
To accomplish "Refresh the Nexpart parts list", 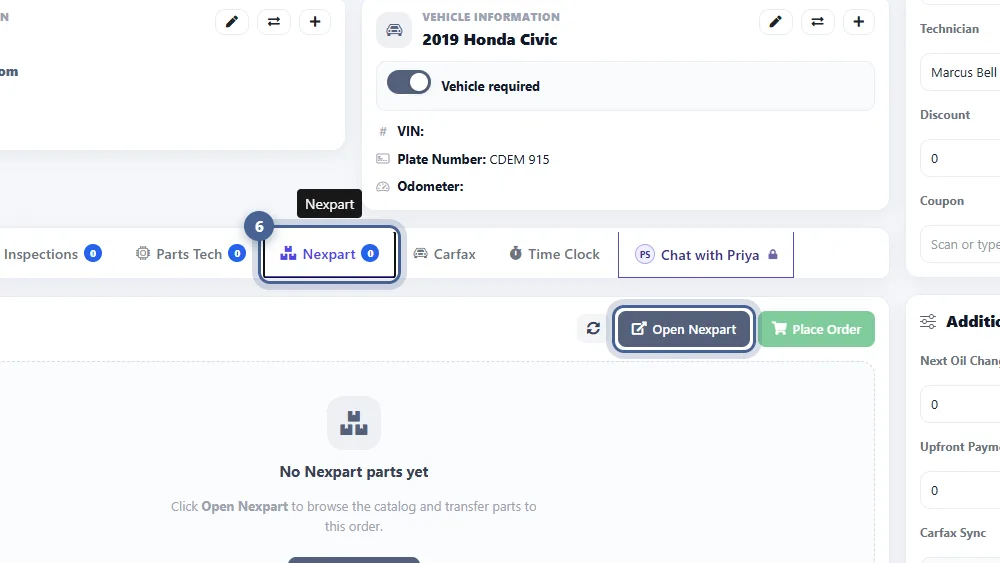I will tap(593, 328).
